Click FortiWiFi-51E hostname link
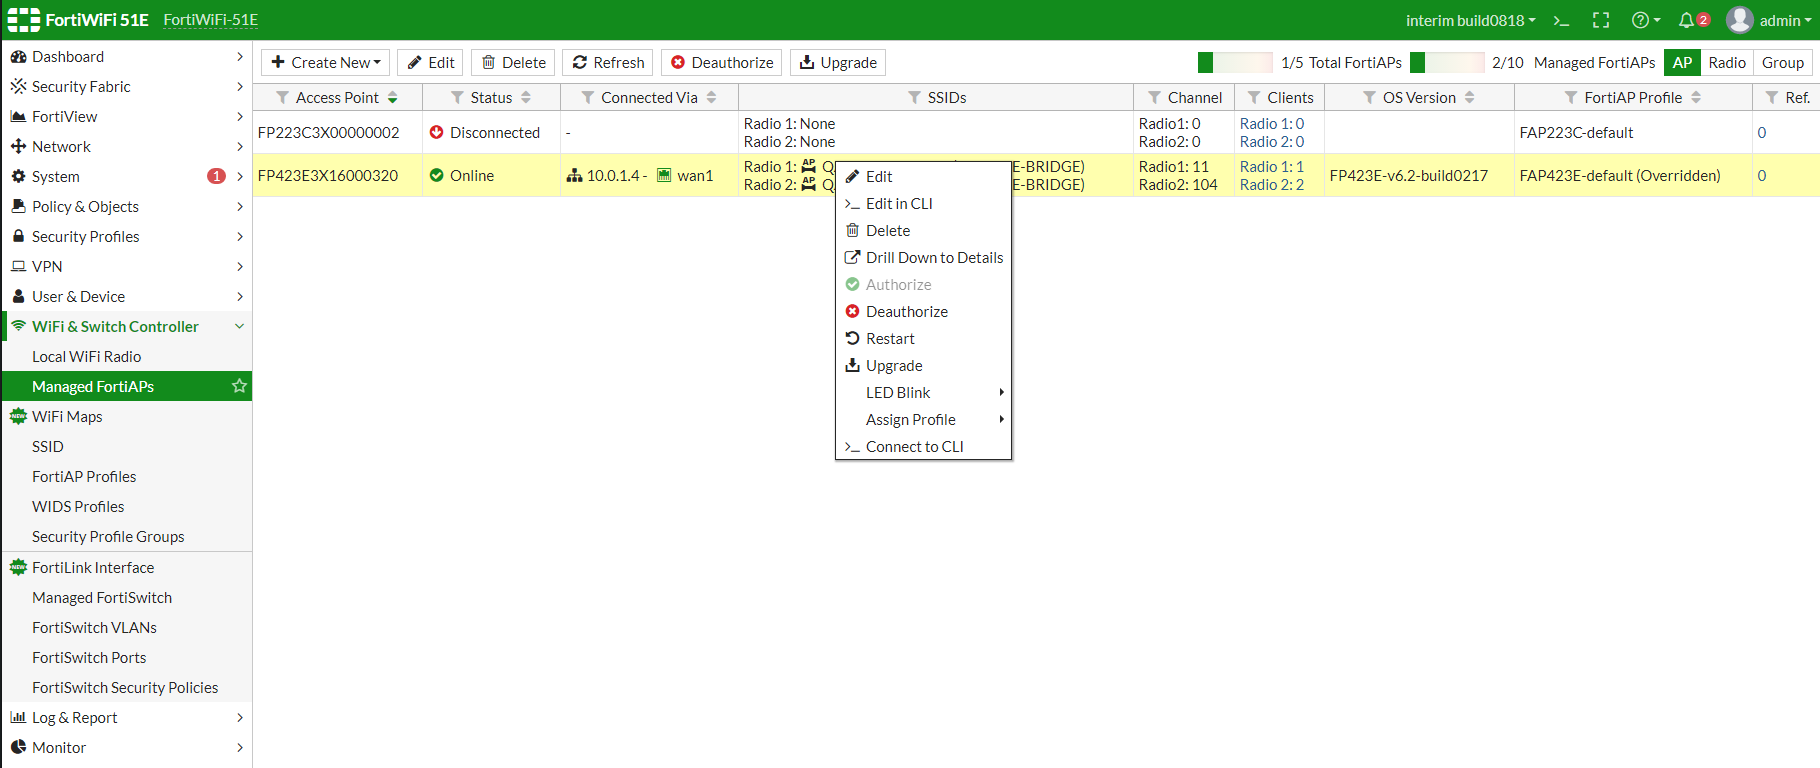This screenshot has height=768, width=1820. (210, 20)
